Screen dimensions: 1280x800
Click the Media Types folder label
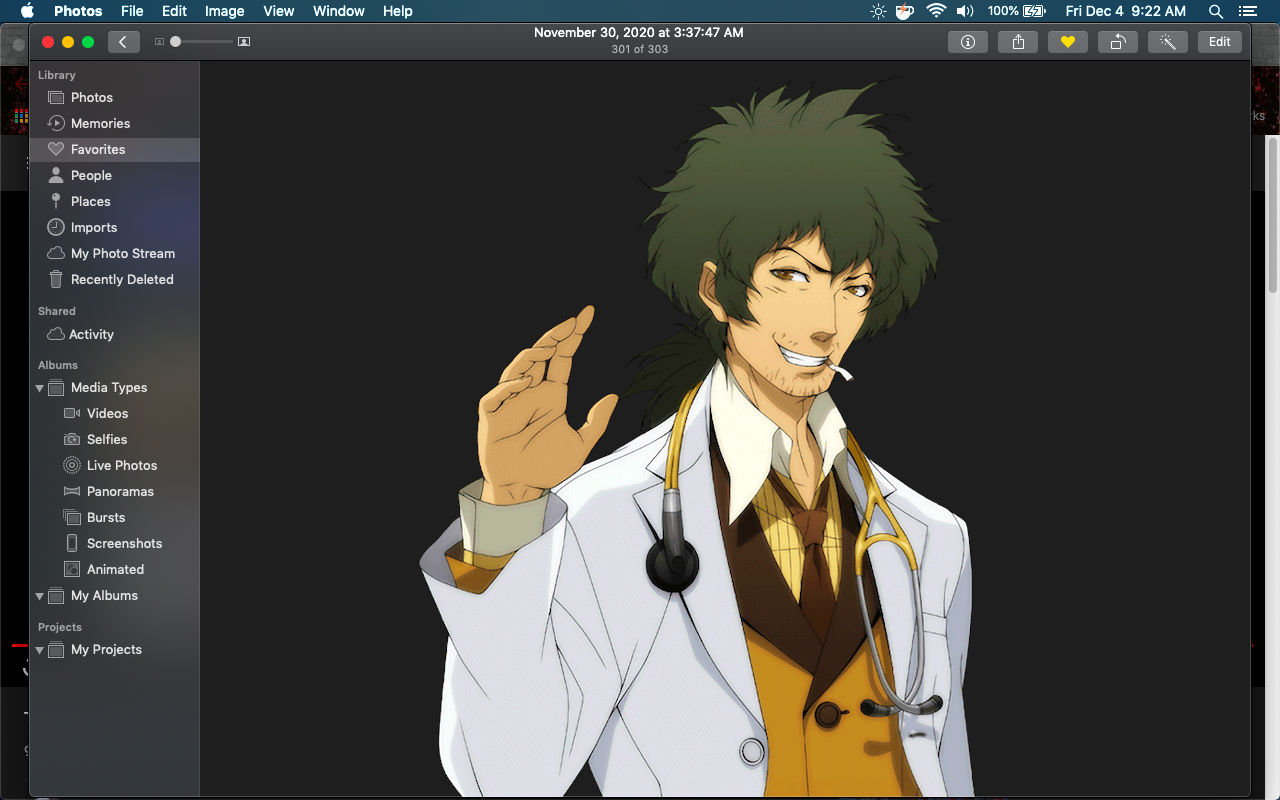click(x=109, y=387)
